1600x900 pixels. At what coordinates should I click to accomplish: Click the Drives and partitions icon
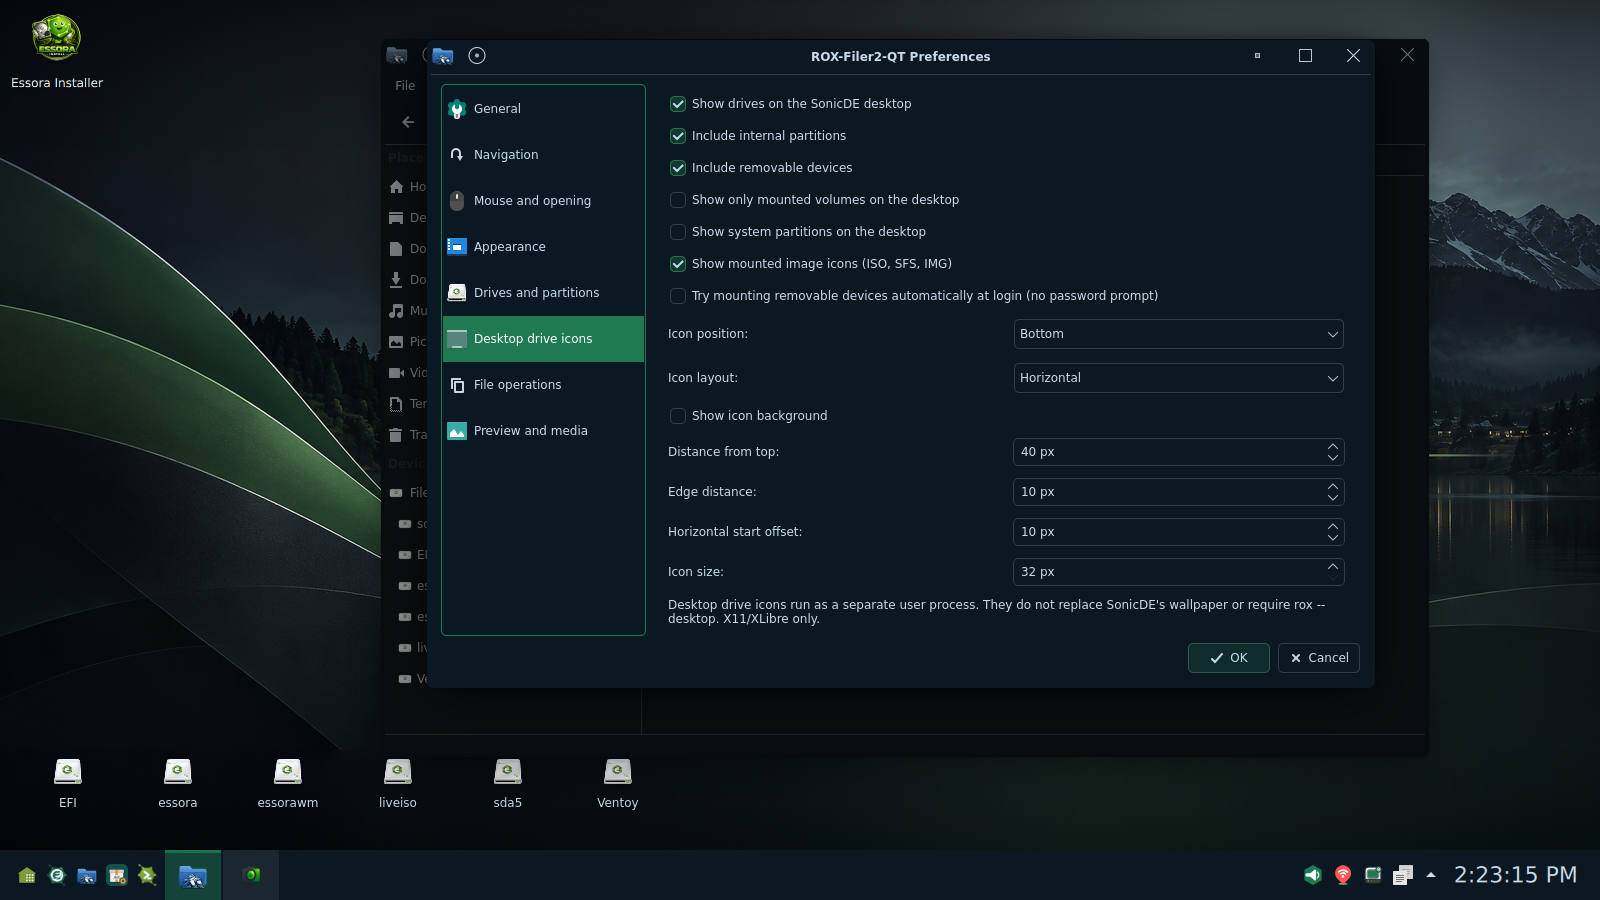tap(457, 293)
